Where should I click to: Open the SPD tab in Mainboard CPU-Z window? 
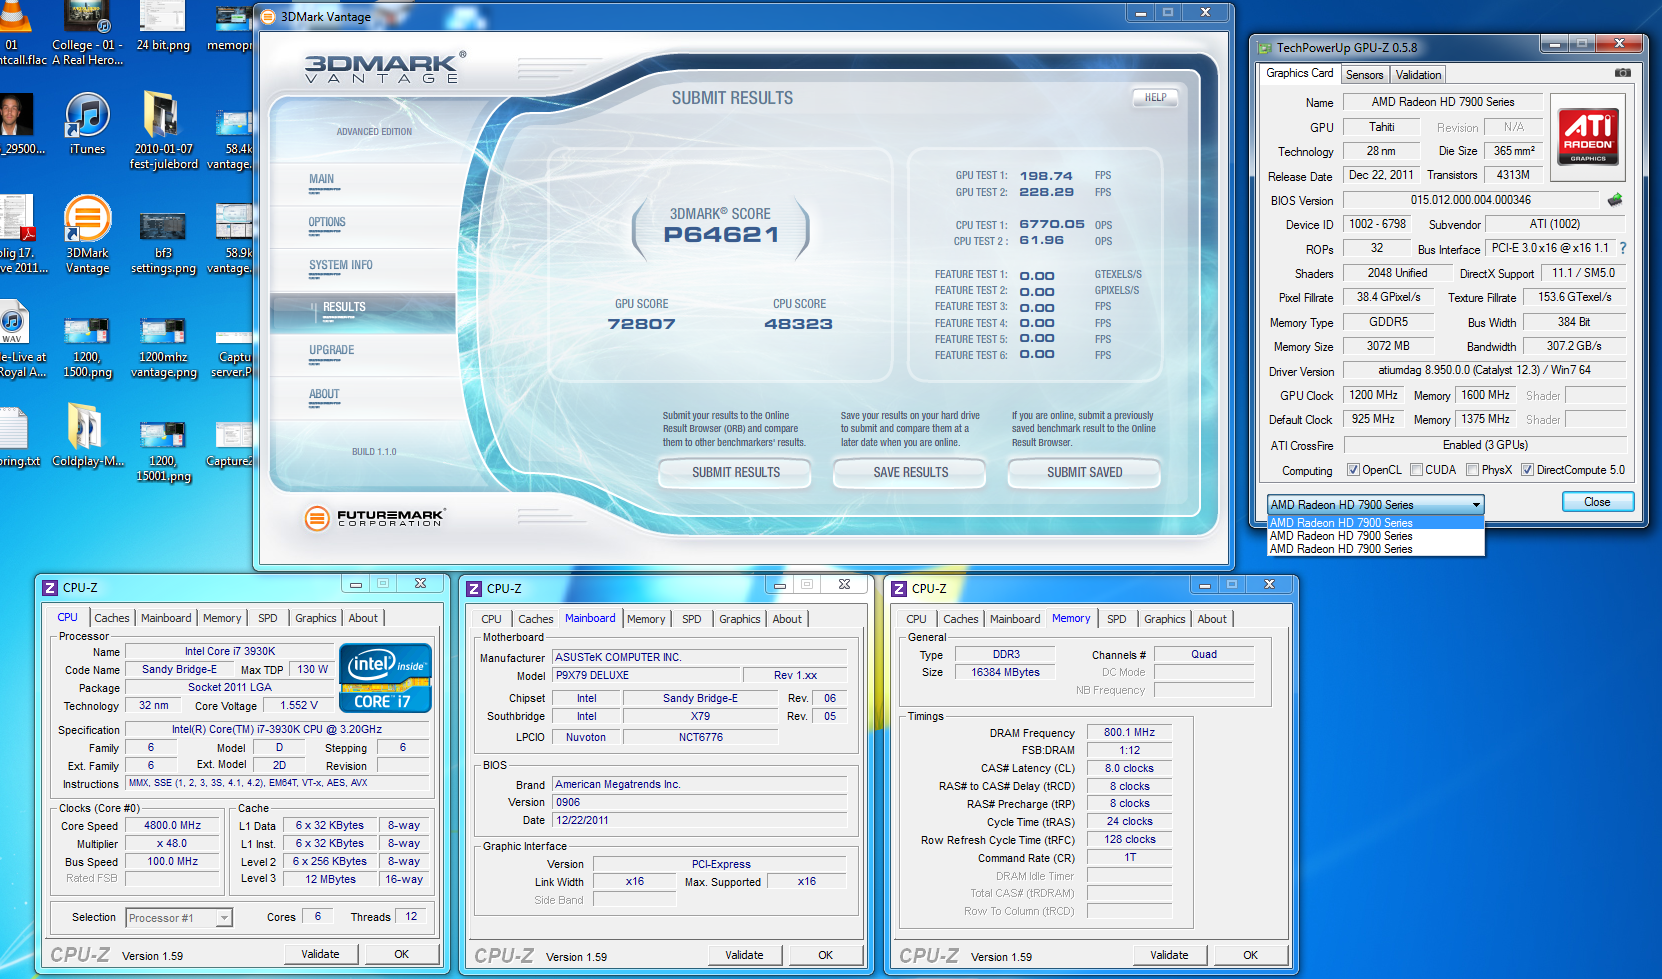point(692,619)
